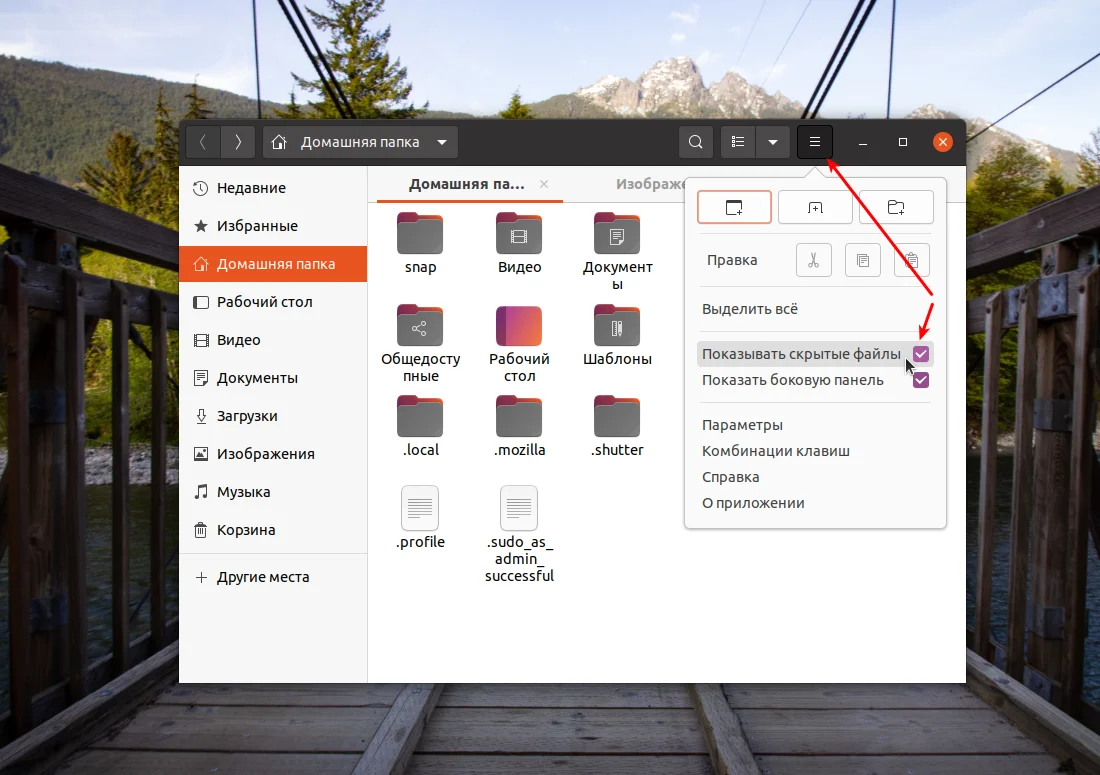Open the search in the file manager
The width and height of the screenshot is (1100, 775).
tap(696, 141)
